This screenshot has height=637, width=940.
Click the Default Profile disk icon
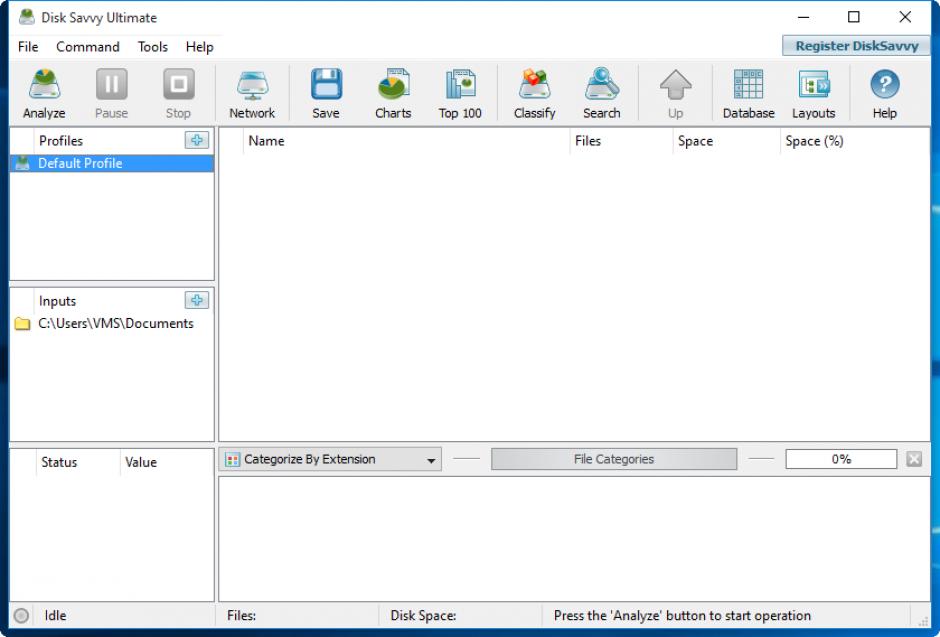point(22,164)
